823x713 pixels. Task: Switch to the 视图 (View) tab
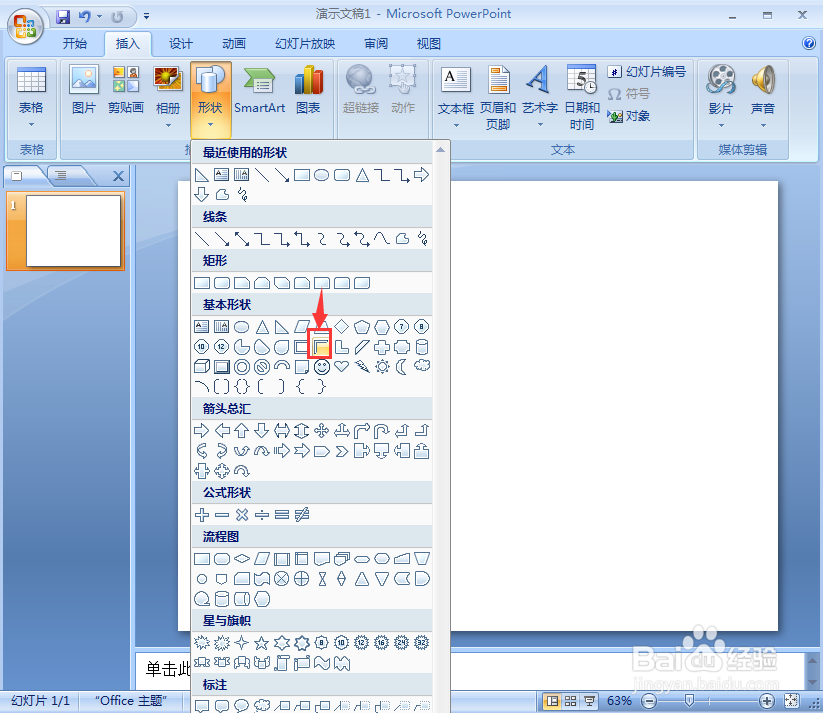428,44
